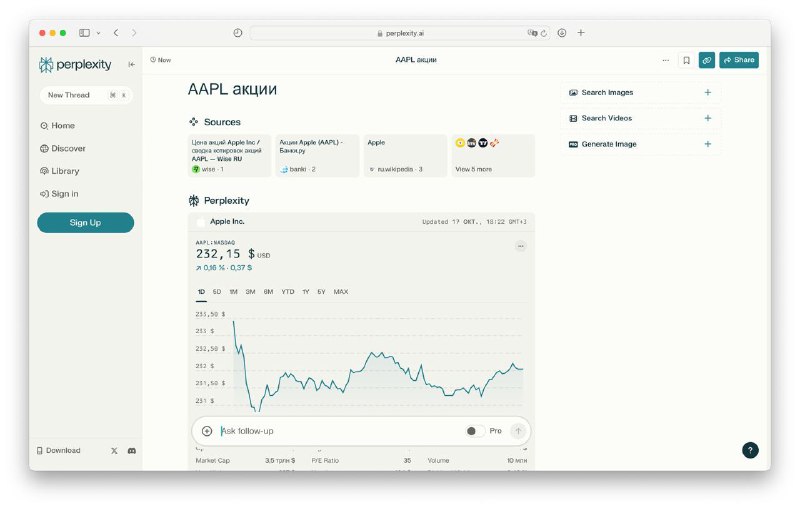This screenshot has width=800, height=509.
Task: Open the Library section
Action: coord(60,171)
